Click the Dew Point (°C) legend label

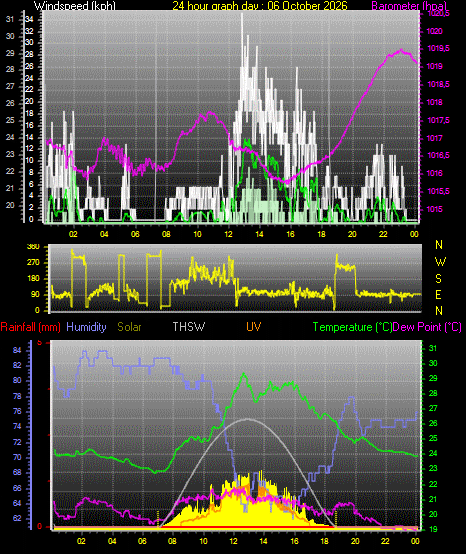(x=427, y=327)
